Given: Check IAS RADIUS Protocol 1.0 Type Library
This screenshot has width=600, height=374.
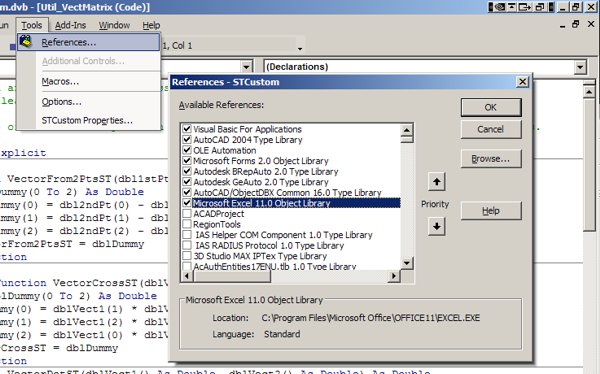Looking at the screenshot, I should click(x=187, y=245).
